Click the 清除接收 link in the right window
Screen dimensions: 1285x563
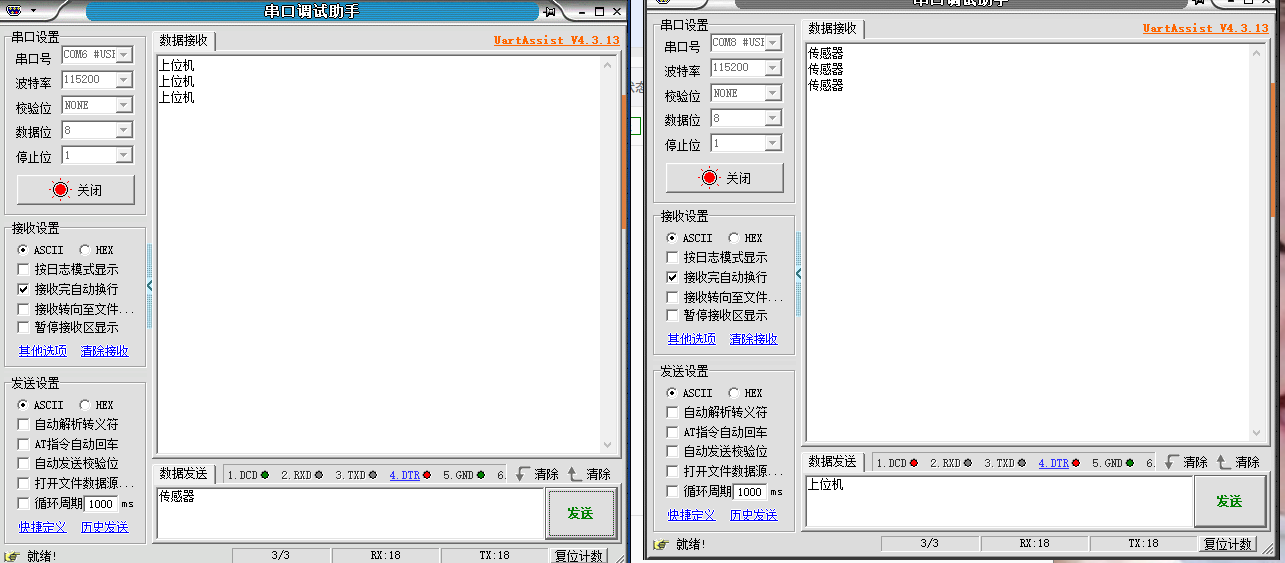click(753, 339)
